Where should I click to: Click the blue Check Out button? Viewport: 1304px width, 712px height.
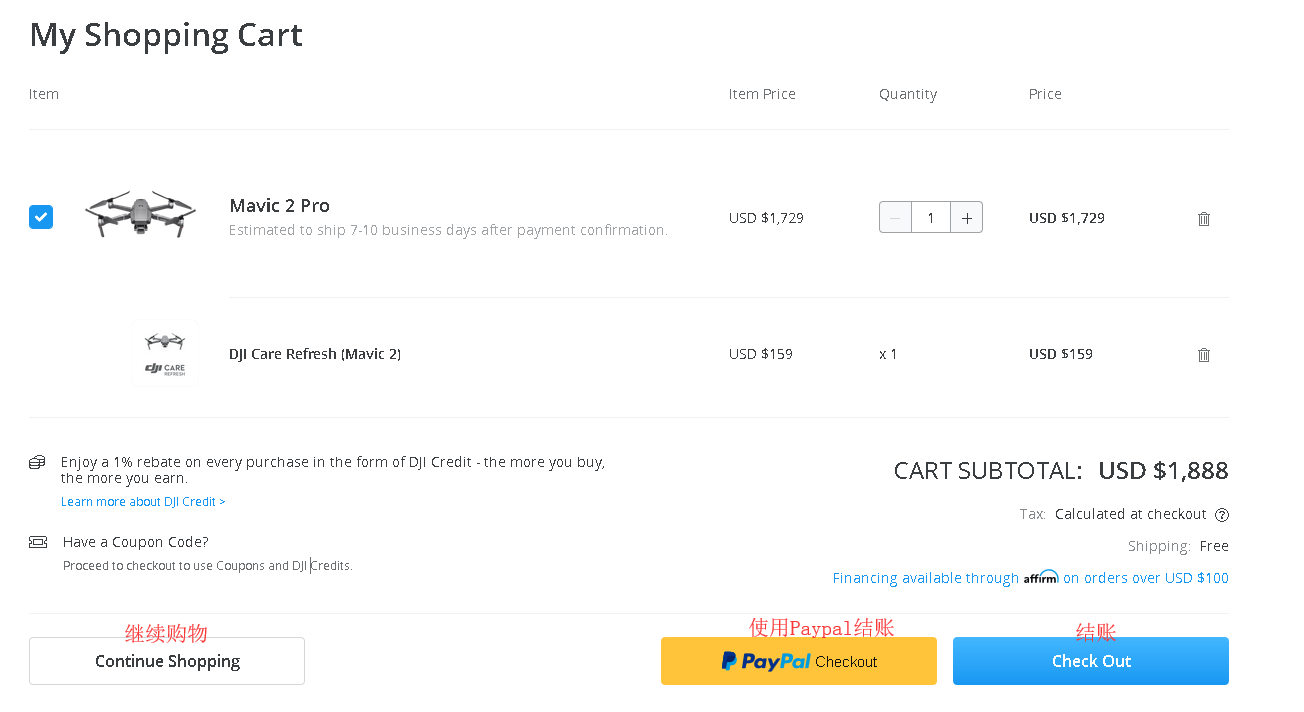point(1090,661)
